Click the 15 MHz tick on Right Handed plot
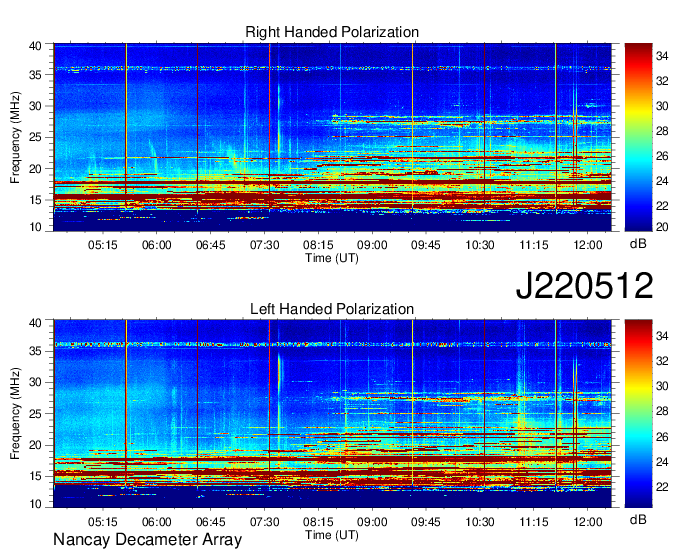The height and width of the screenshot is (552, 680). pyautogui.click(x=36, y=200)
